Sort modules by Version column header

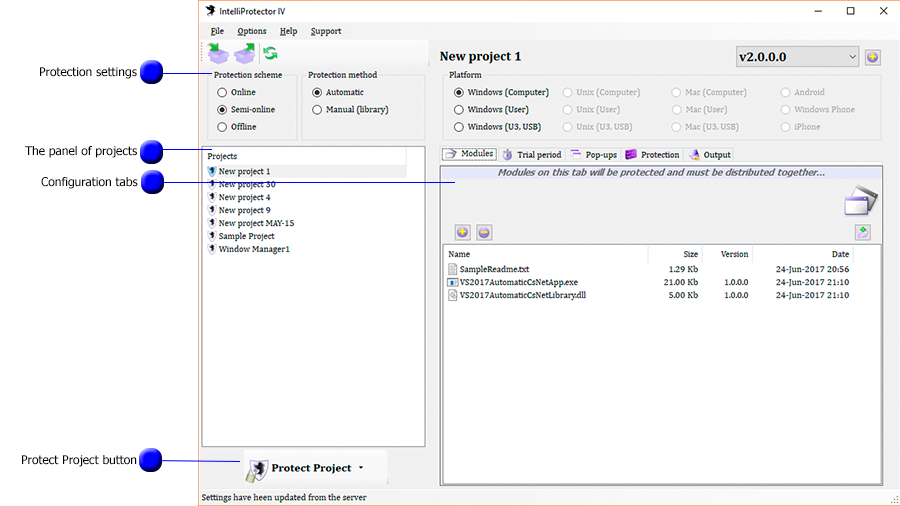[x=727, y=254]
